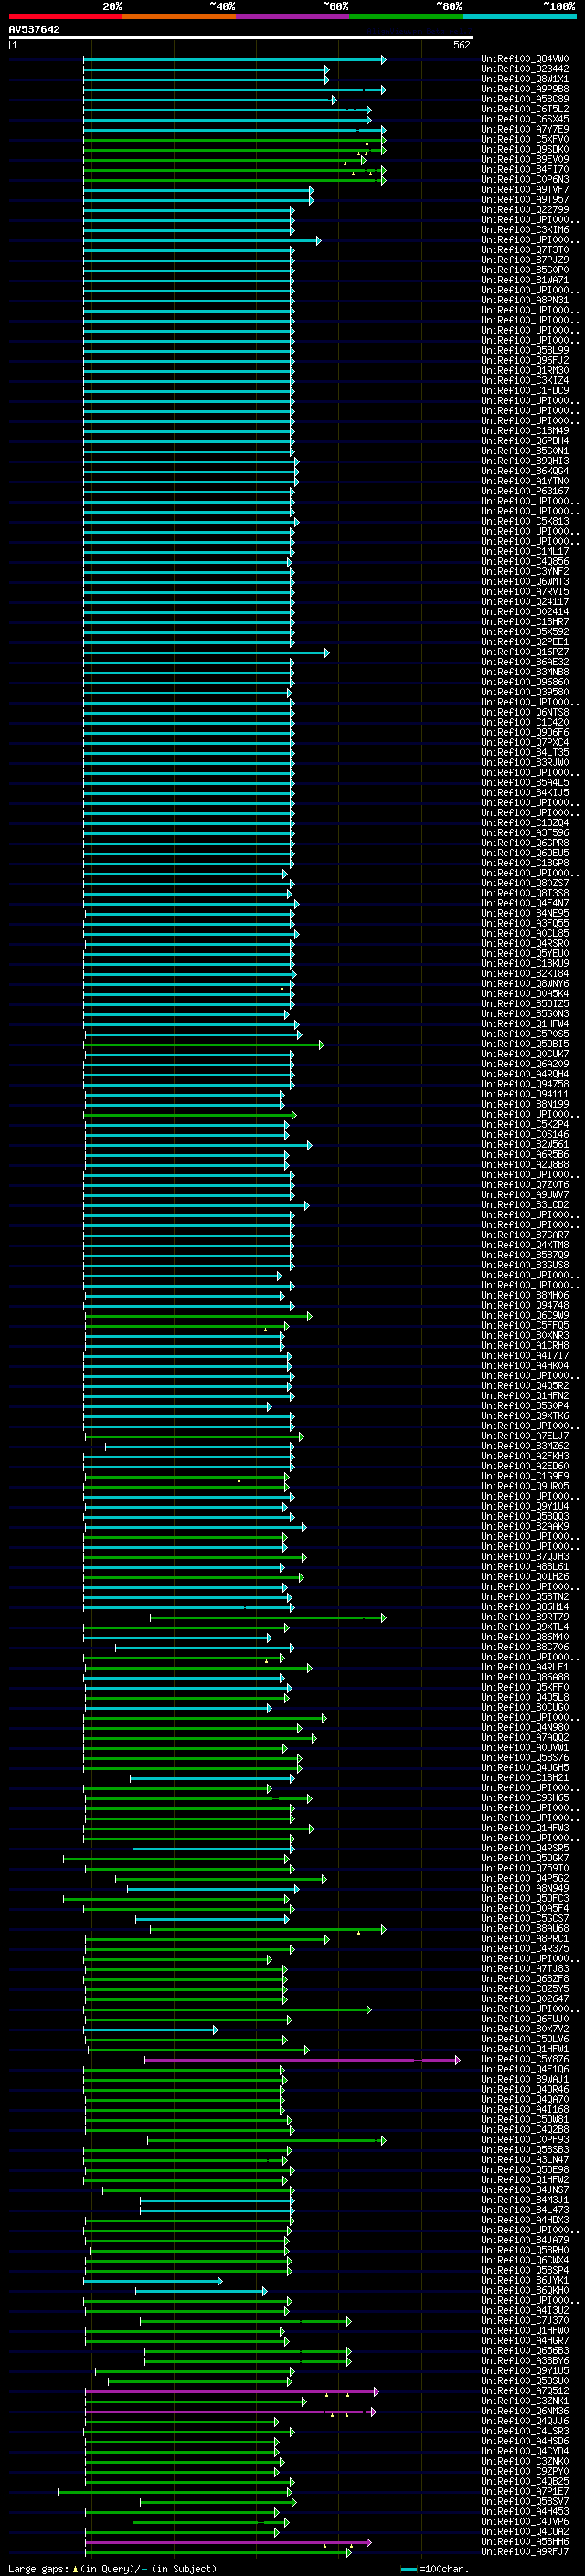Select UniRef100_Q9XTK6 row label

tap(525, 1416)
